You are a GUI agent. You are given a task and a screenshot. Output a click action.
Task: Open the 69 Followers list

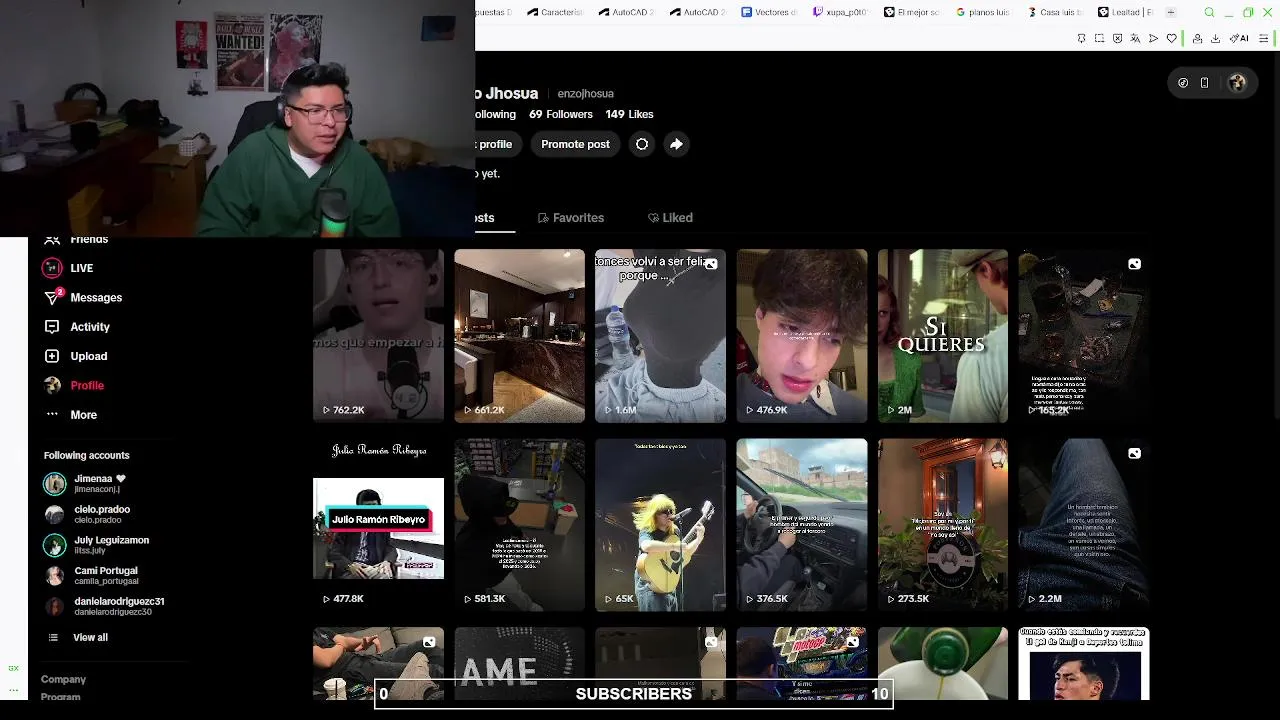click(x=561, y=114)
